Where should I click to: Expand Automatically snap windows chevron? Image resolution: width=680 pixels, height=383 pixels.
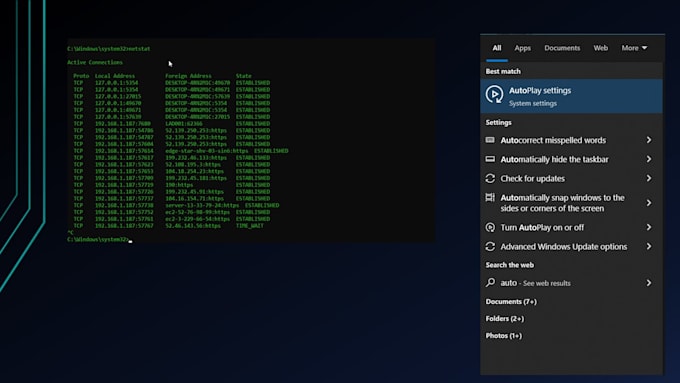click(x=649, y=203)
